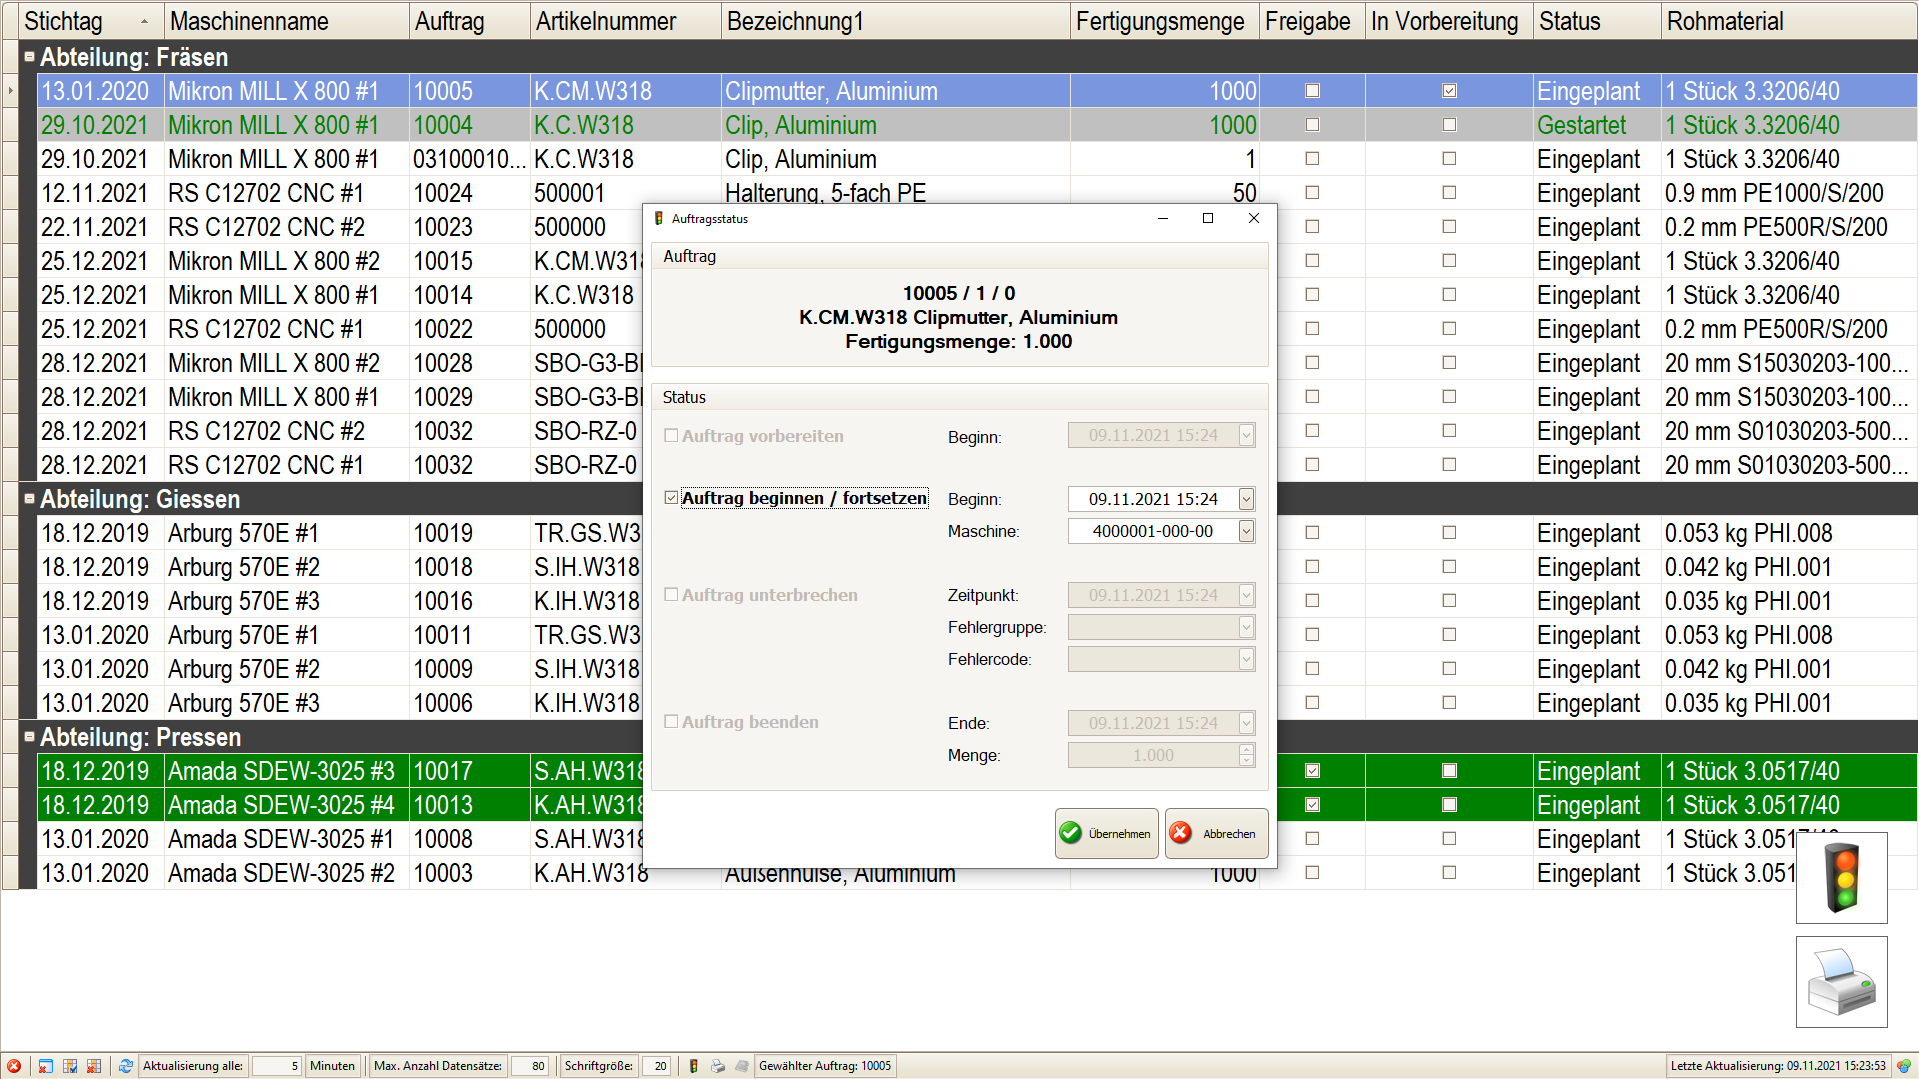This screenshot has height=1079, width=1919.
Task: Click the Übernehmen button
Action: (1106, 833)
